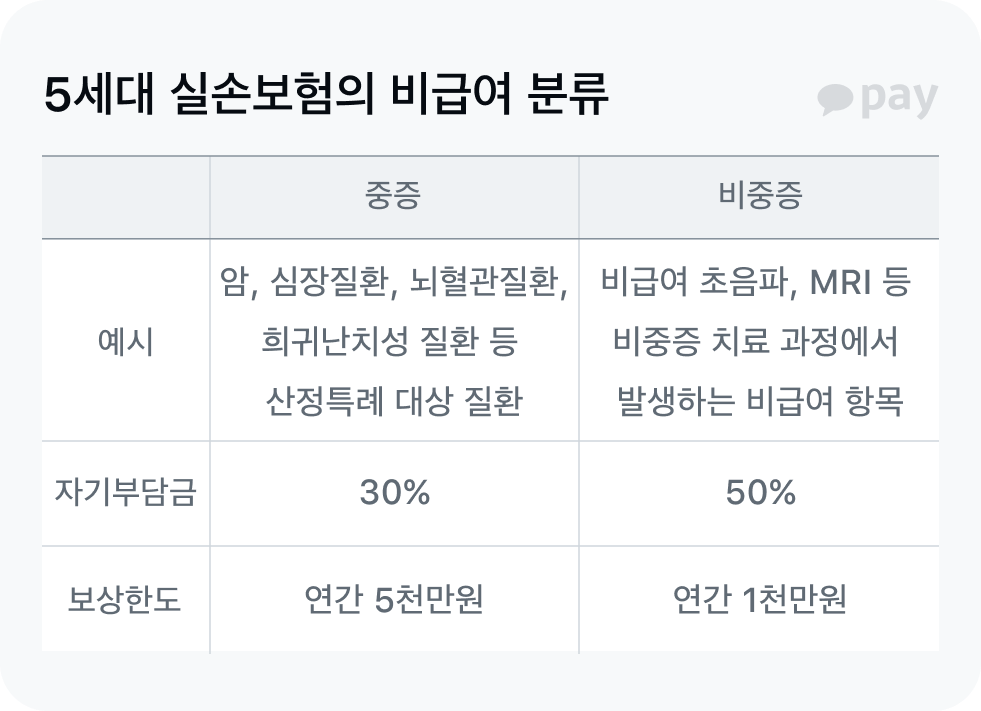Image resolution: width=981 pixels, height=711 pixels.
Task: Click the '30%' copay cell
Action: (394, 493)
